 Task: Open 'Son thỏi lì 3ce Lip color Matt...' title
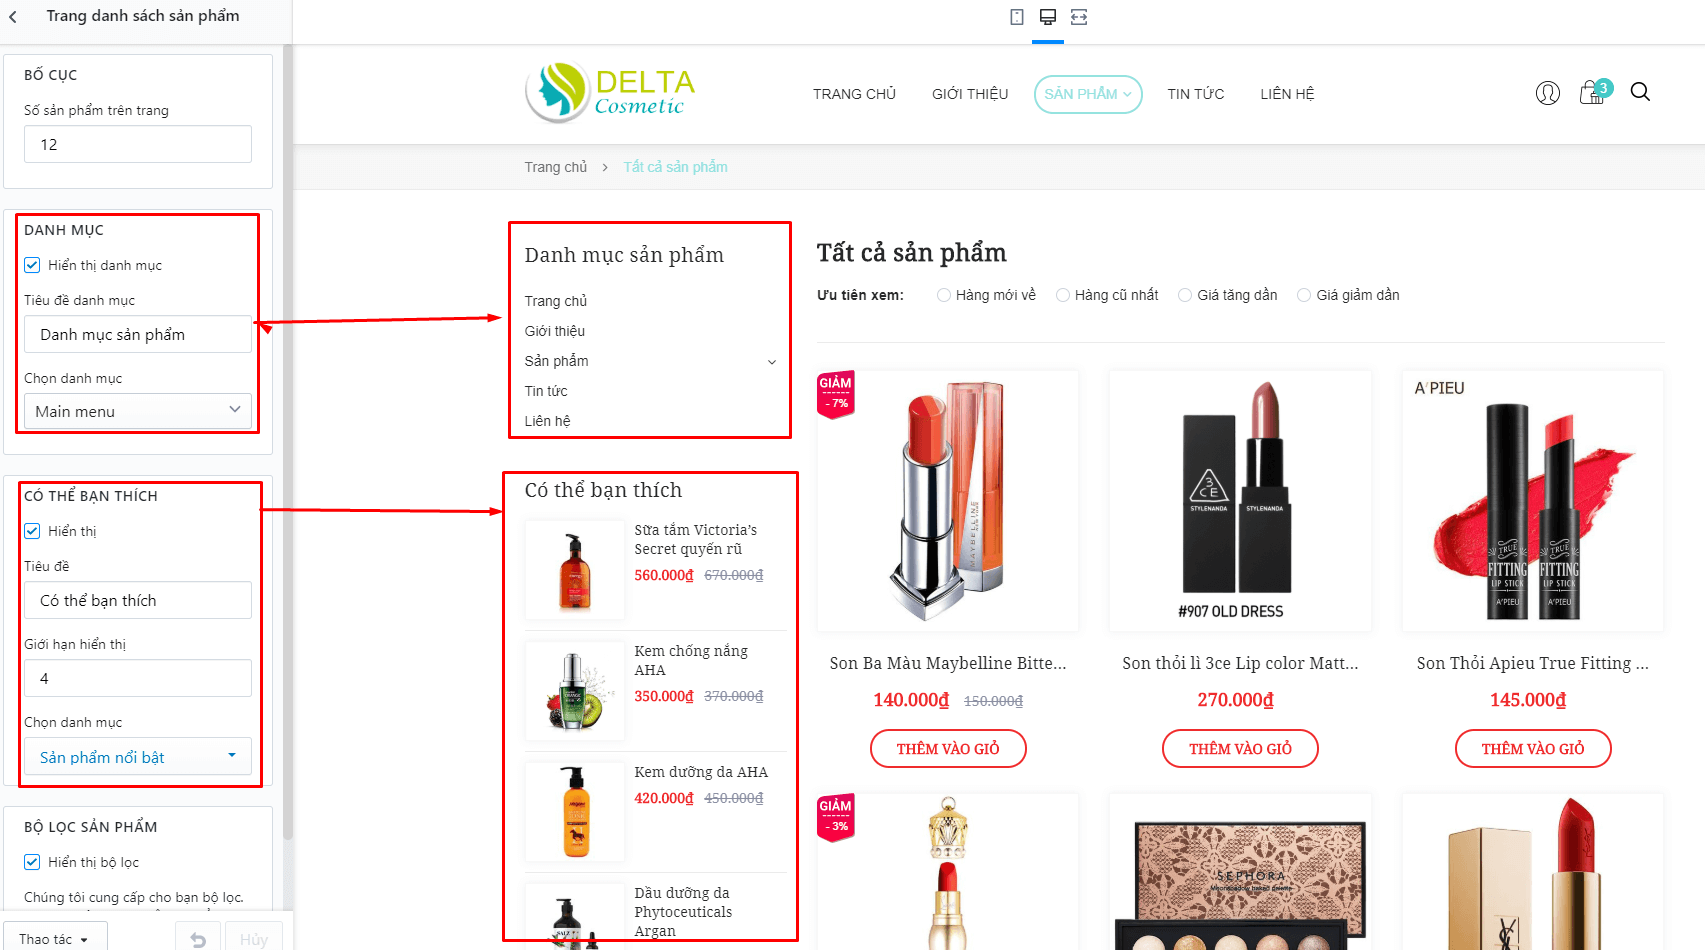[1240, 663]
